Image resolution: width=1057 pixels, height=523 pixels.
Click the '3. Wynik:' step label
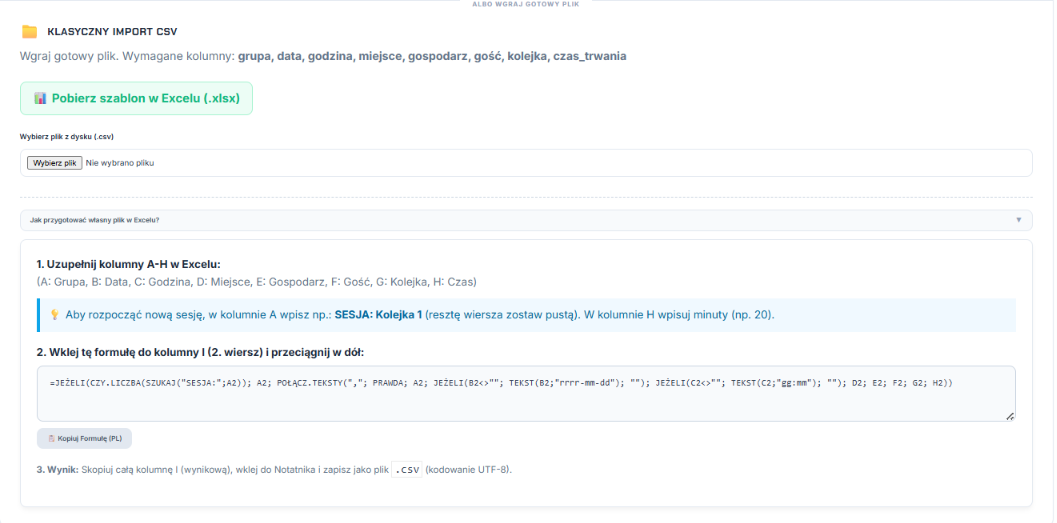click(57, 470)
